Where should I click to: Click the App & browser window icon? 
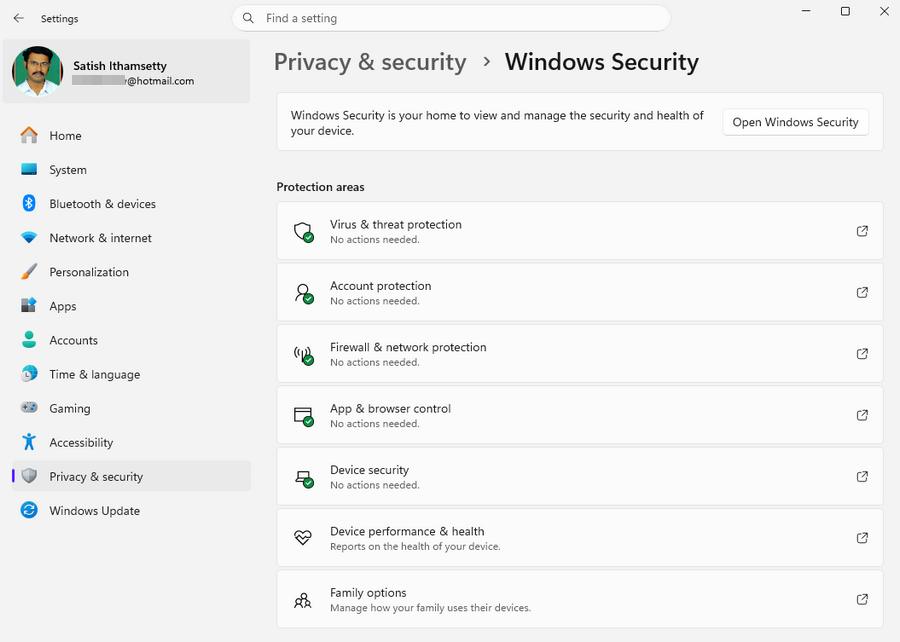tap(303, 416)
